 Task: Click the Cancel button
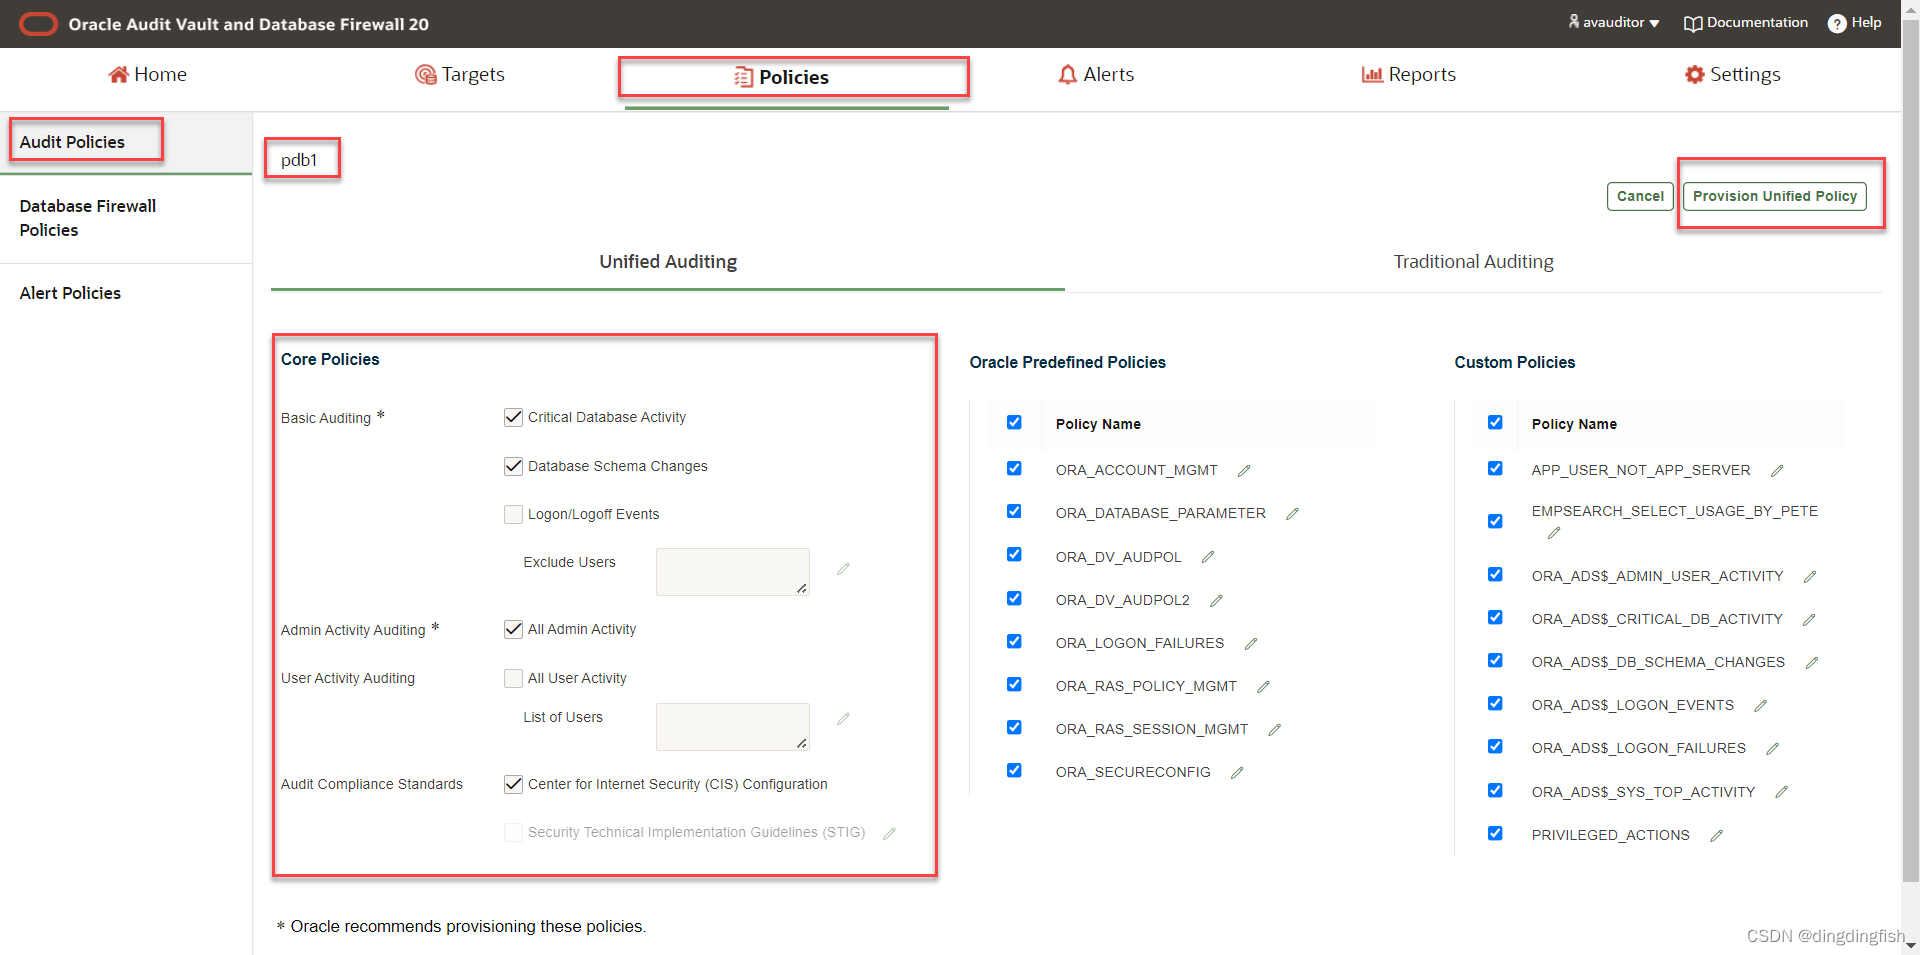pyautogui.click(x=1640, y=196)
